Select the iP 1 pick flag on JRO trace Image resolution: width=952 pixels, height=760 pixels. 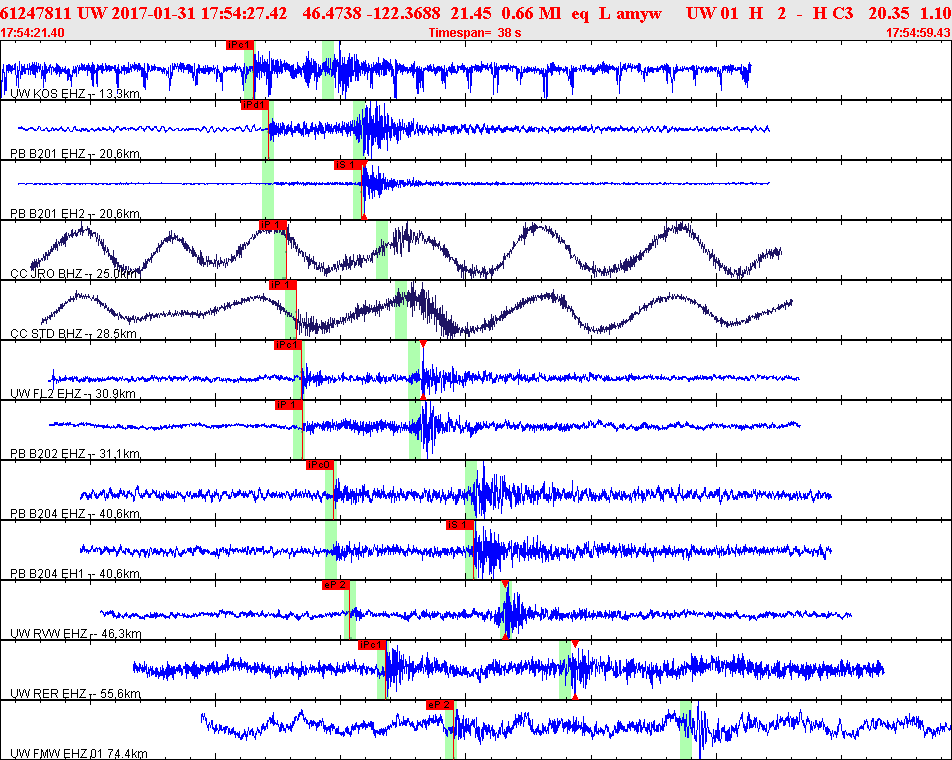[273, 225]
